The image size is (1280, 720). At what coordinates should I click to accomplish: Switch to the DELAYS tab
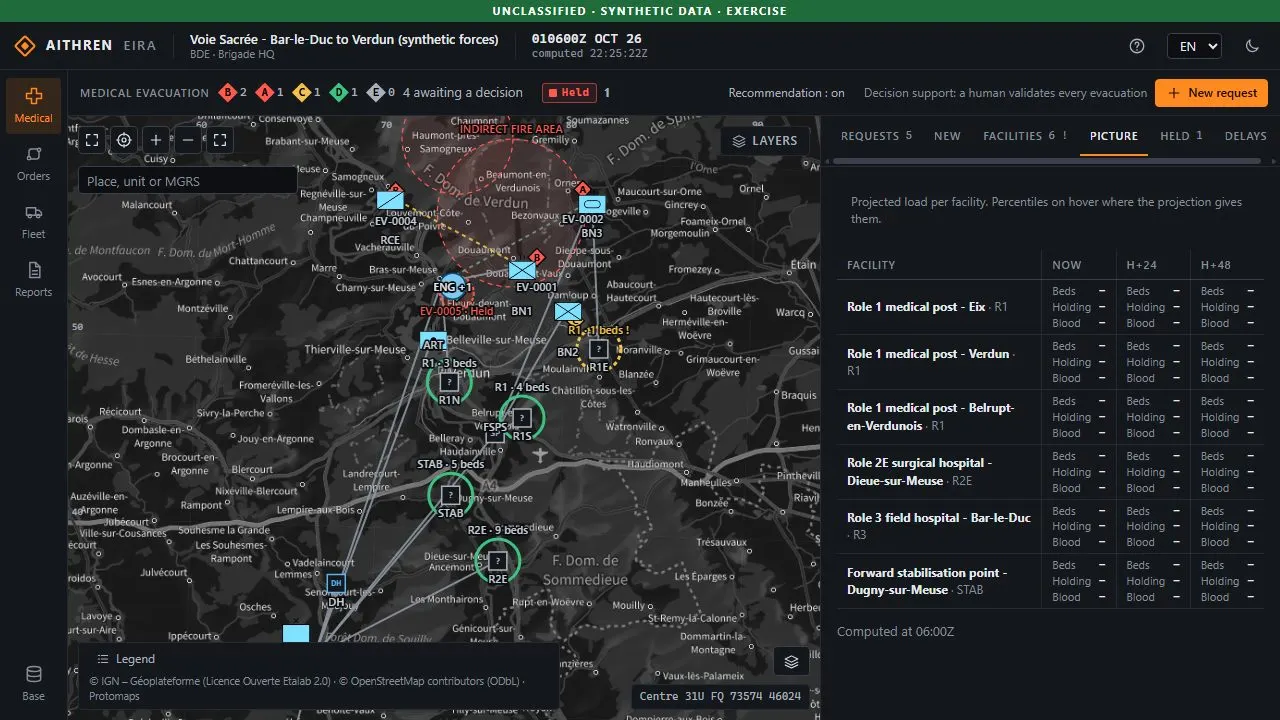[1245, 136]
